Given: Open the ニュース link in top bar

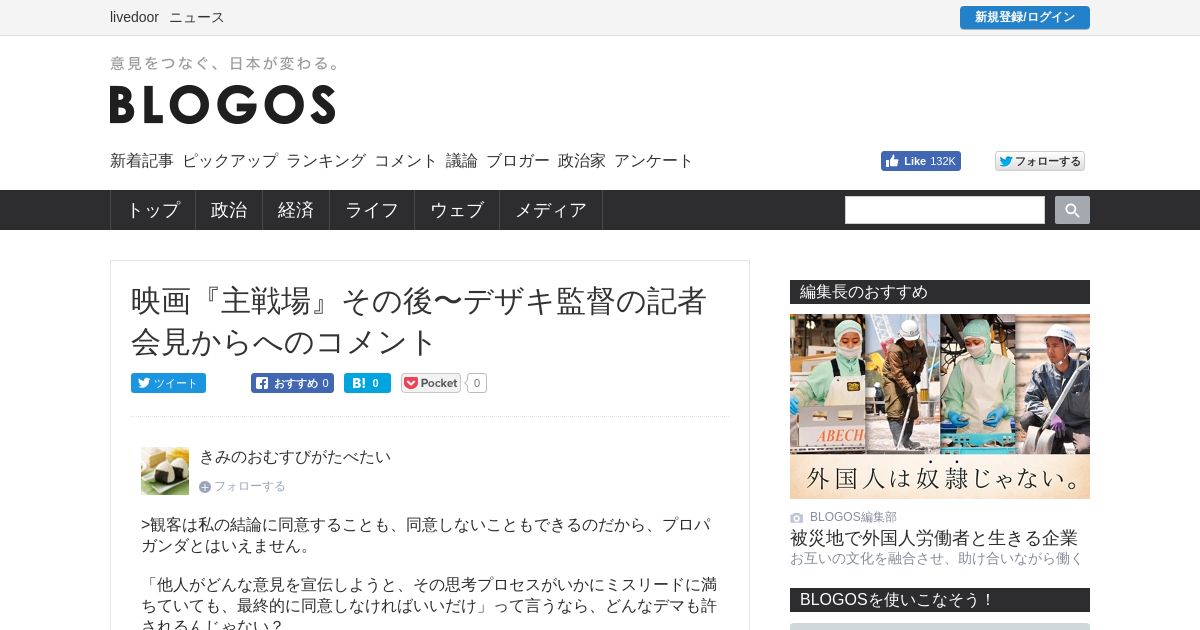Looking at the screenshot, I should coord(196,17).
